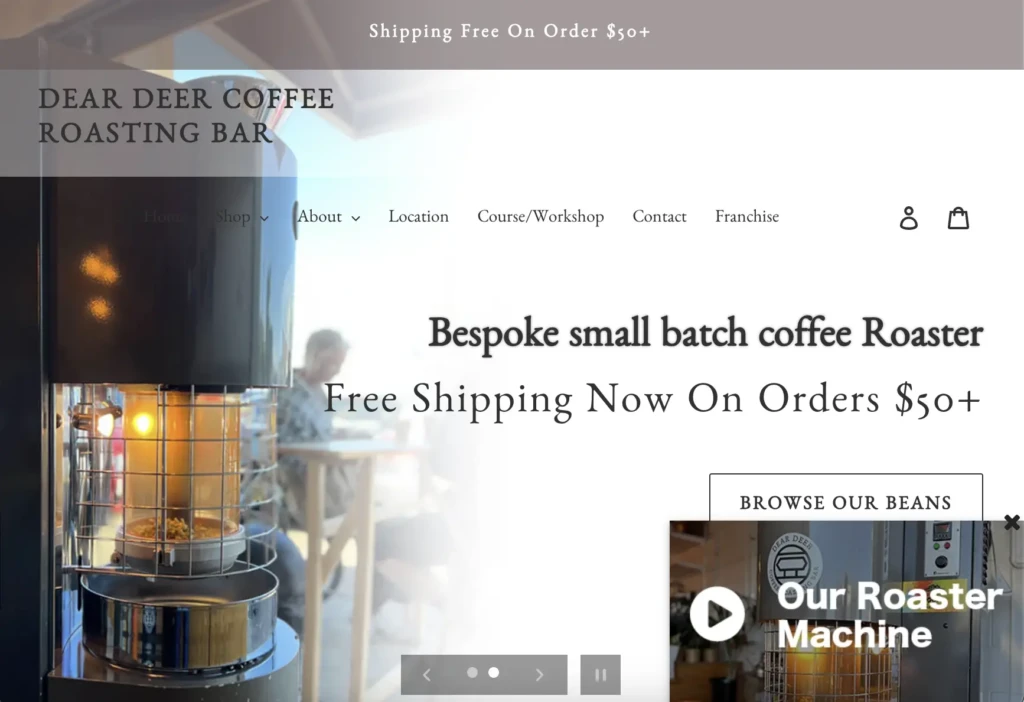1024x702 pixels.
Task: Close the floating video popup
Action: [1012, 522]
